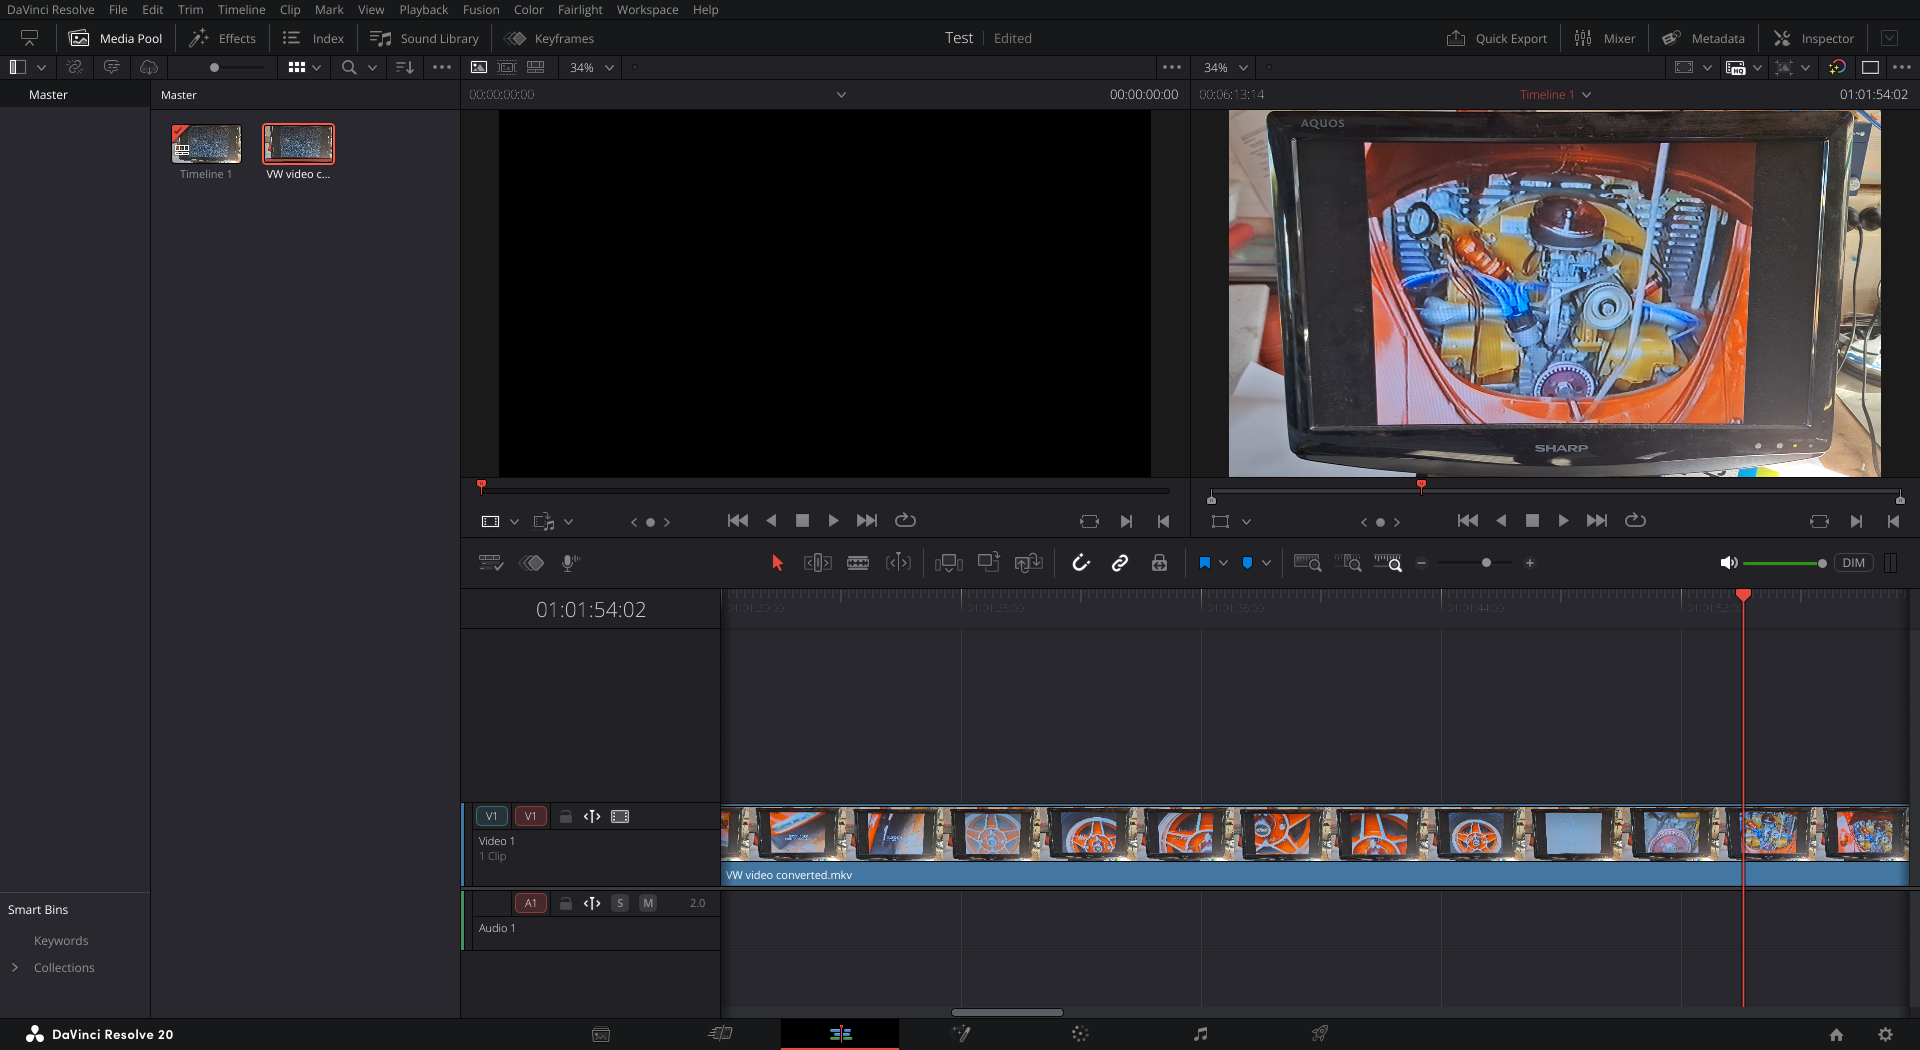
Task: Open source clip name dropdown chevron
Action: (x=841, y=94)
